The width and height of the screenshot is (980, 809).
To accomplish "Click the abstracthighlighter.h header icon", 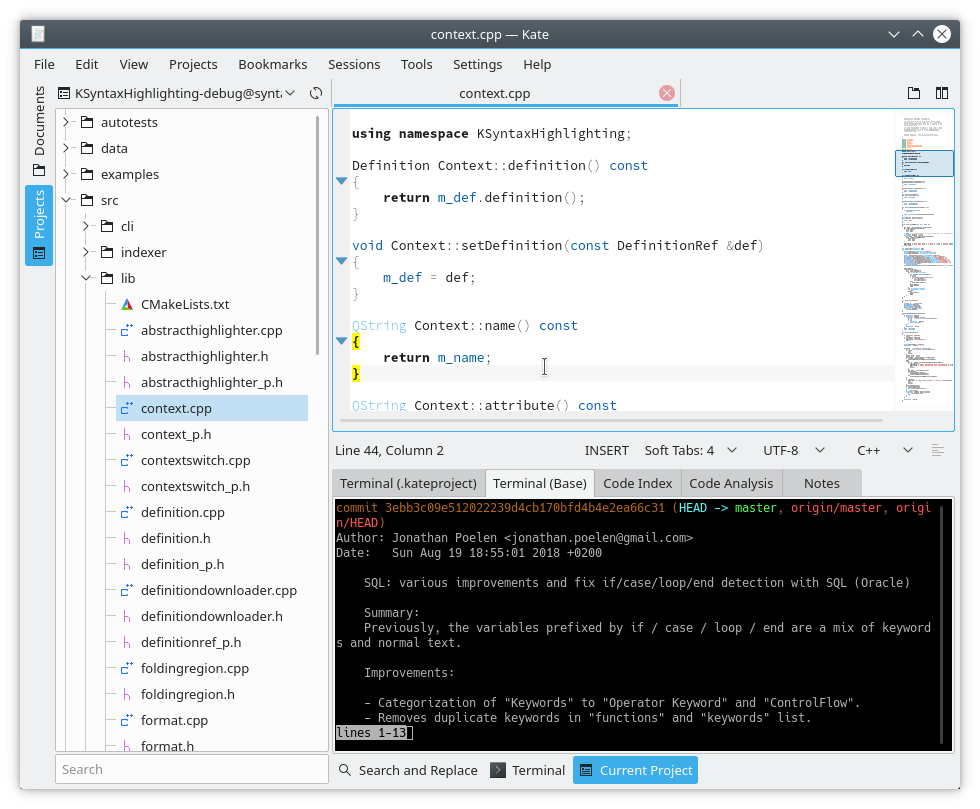I will click(127, 356).
